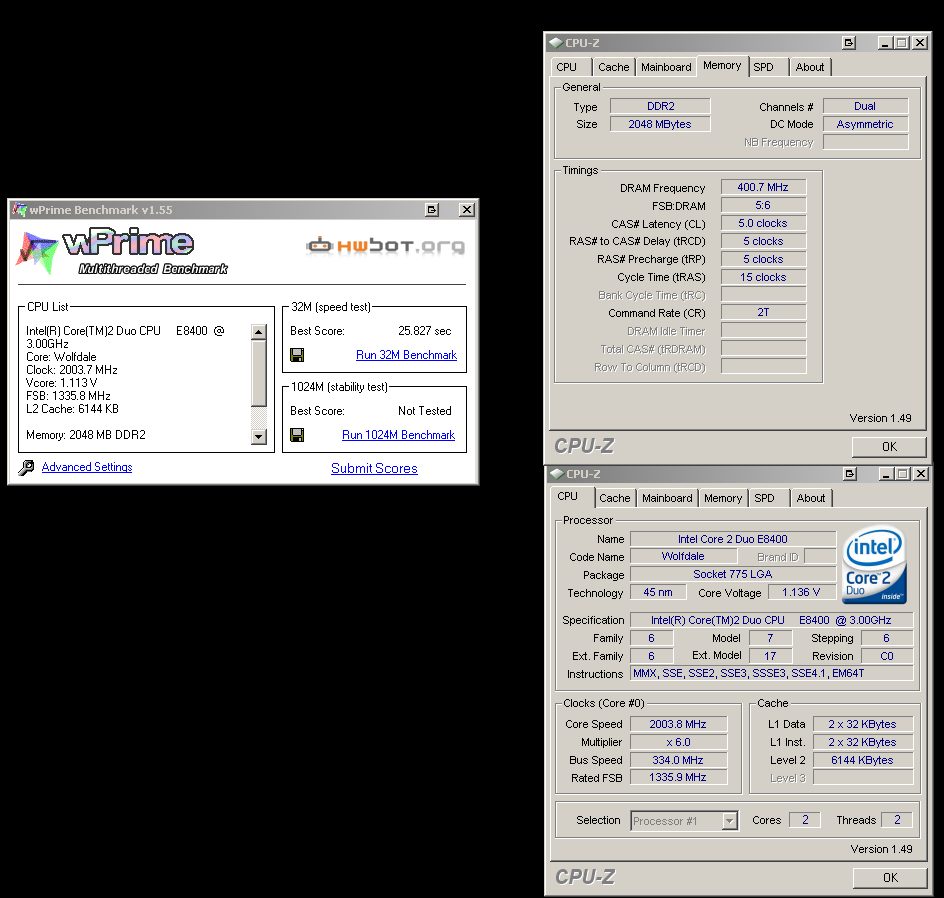Click the hwbot.org logo in wPrime

click(x=385, y=246)
